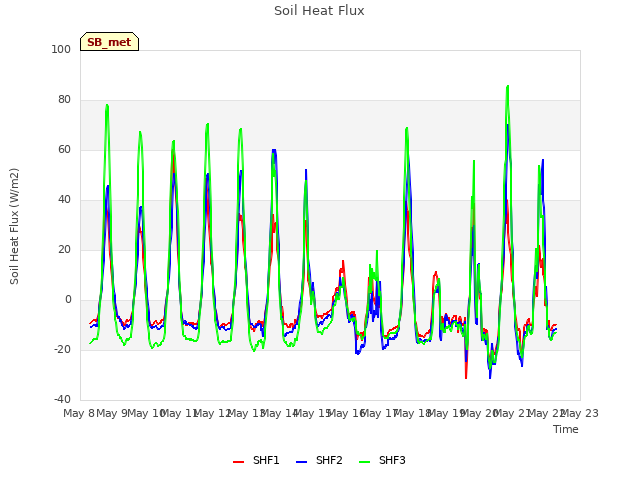Click the May 23 x-axis tick label

[x=580, y=413]
